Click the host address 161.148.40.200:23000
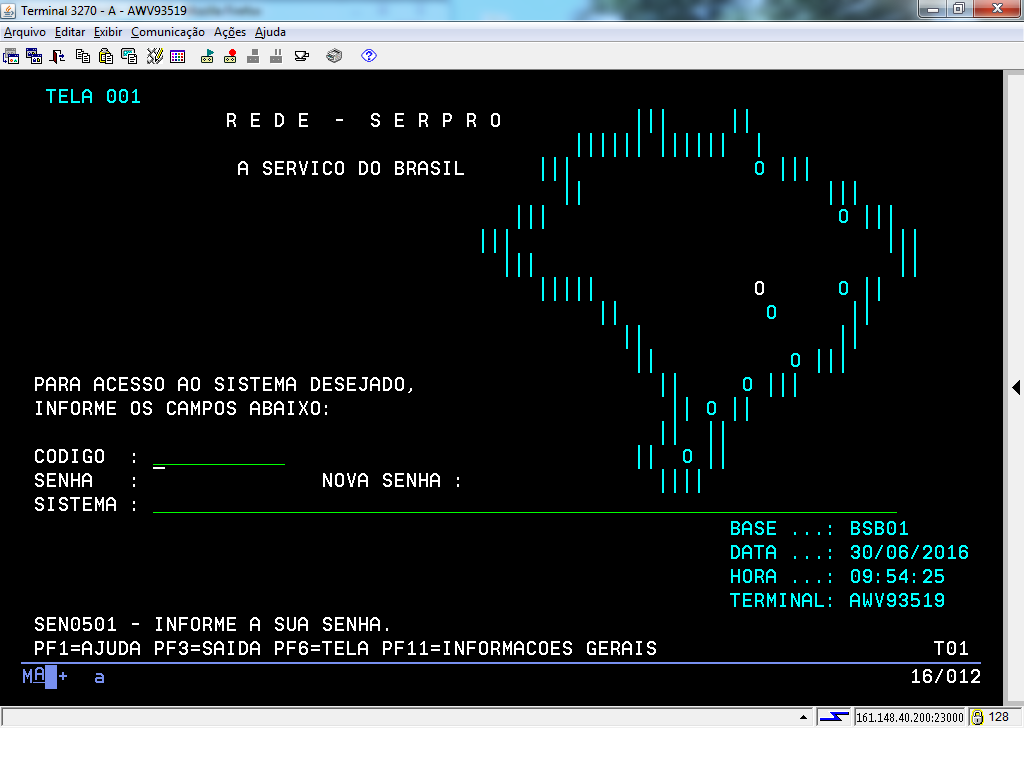1024x768 pixels. (910, 718)
